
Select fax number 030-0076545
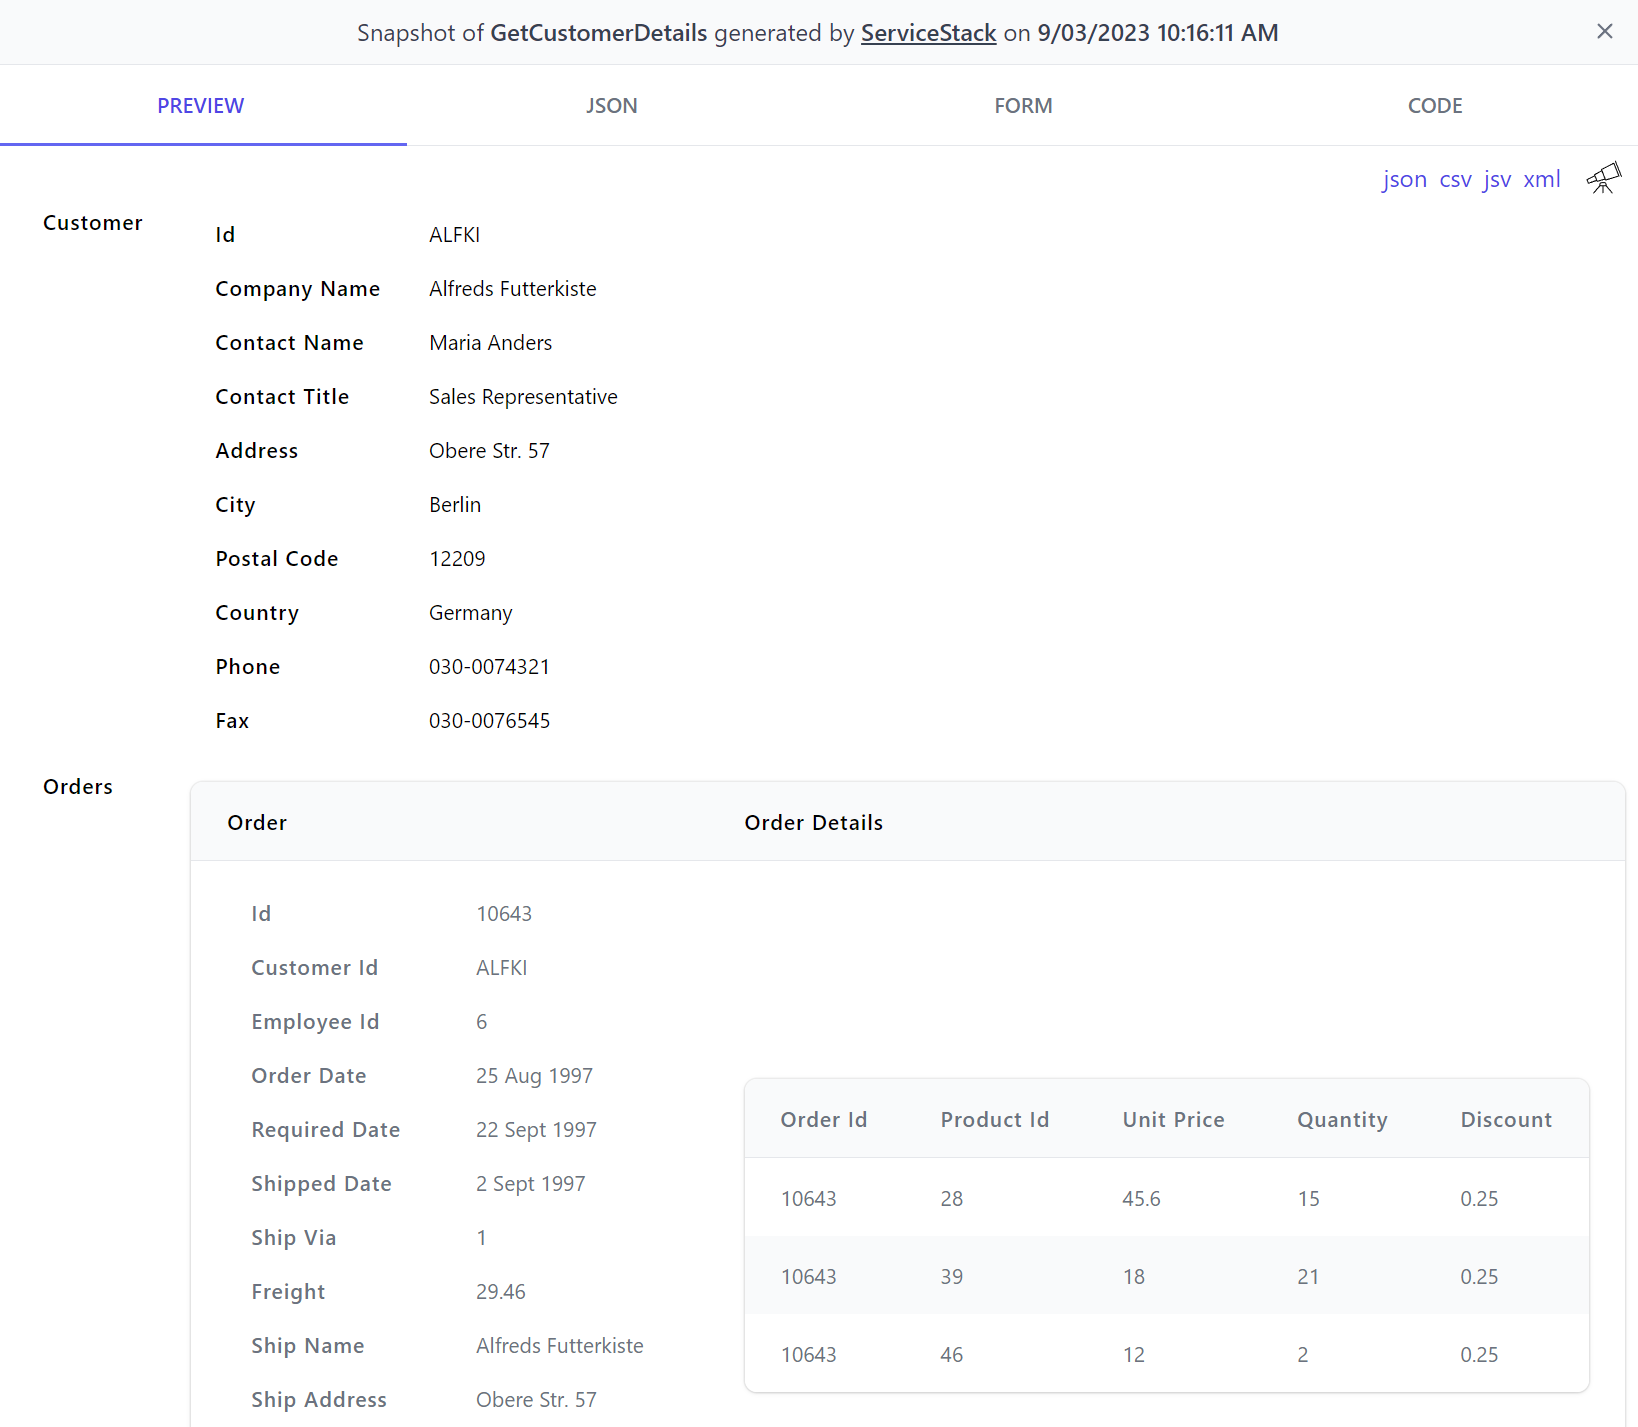[x=489, y=721]
